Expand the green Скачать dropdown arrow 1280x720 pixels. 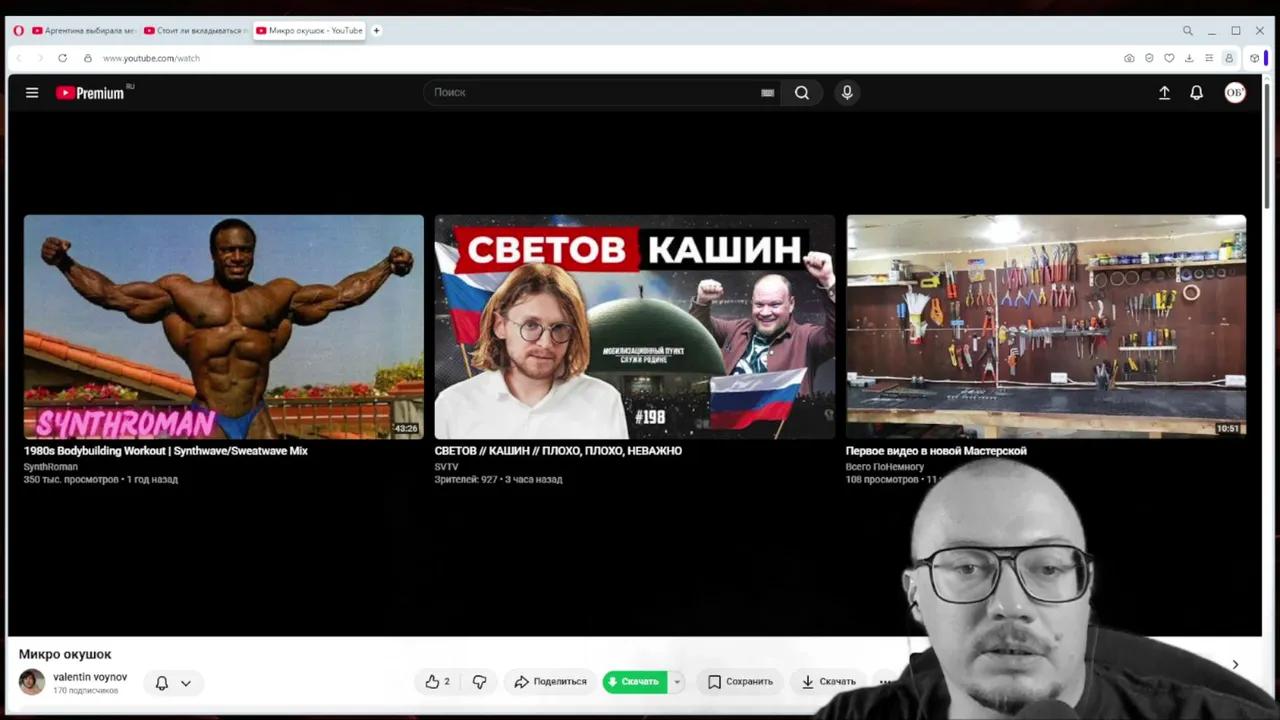(x=677, y=682)
